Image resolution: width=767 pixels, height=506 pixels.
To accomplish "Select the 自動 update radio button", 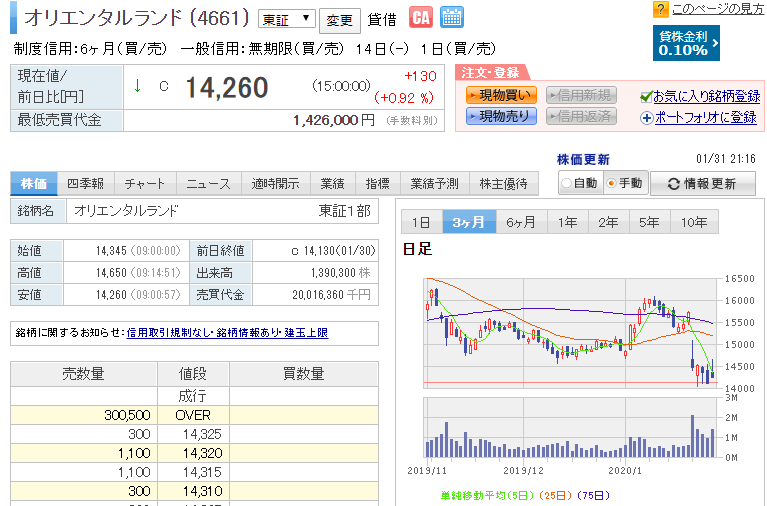I will pyautogui.click(x=566, y=183).
